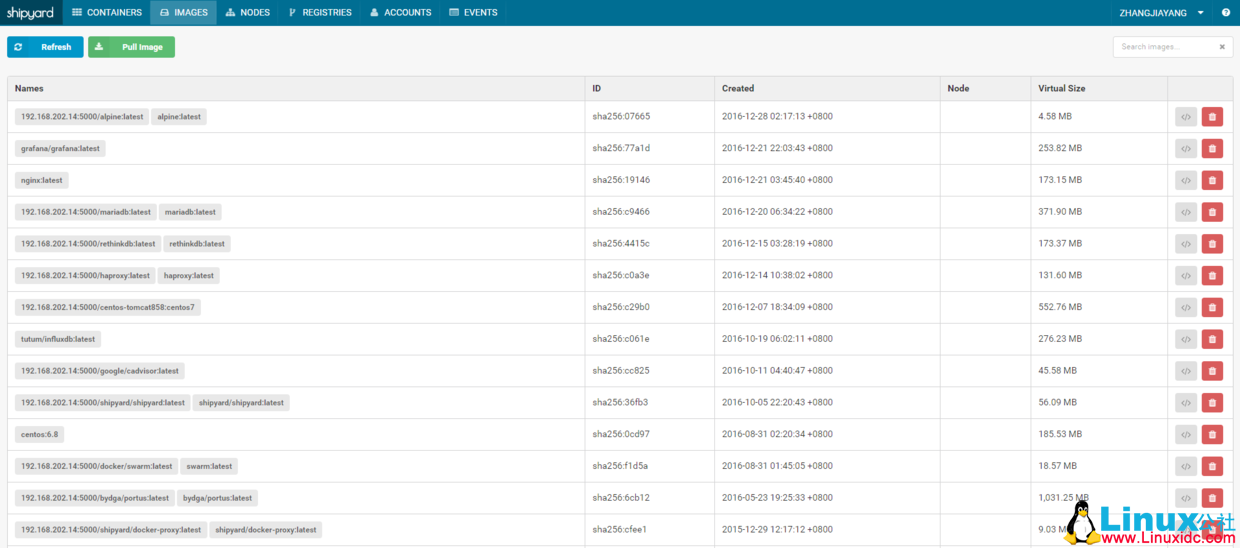The image size is (1240, 548).
Task: Click the 192.168.202.14:5000/alpine:latest tag
Action: point(82,117)
